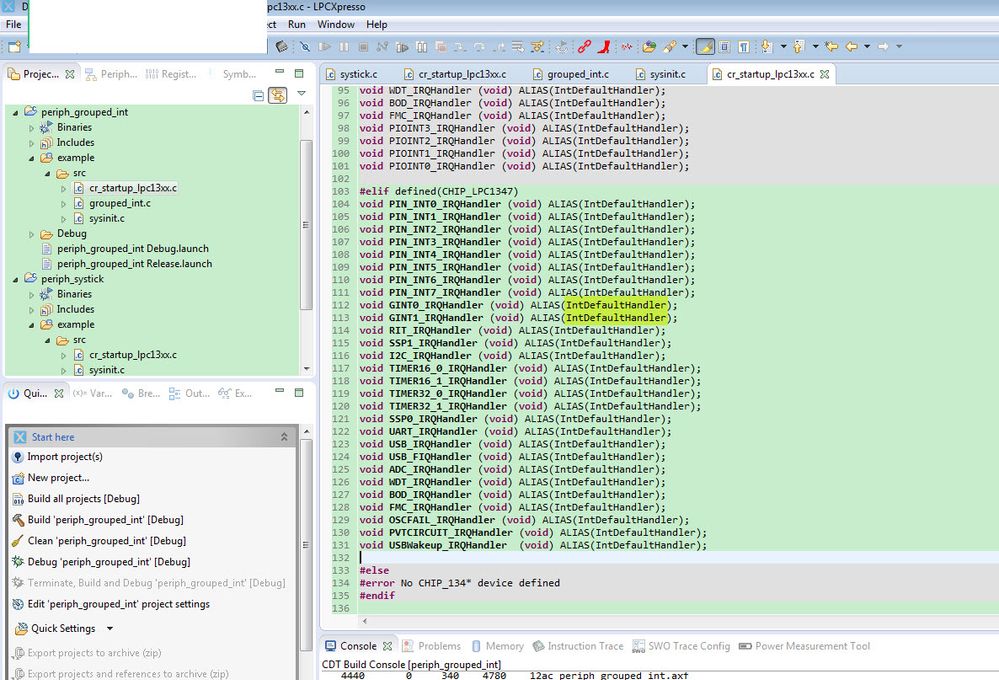Collapse the periph_systick project node
999x680 pixels.
tap(15, 279)
